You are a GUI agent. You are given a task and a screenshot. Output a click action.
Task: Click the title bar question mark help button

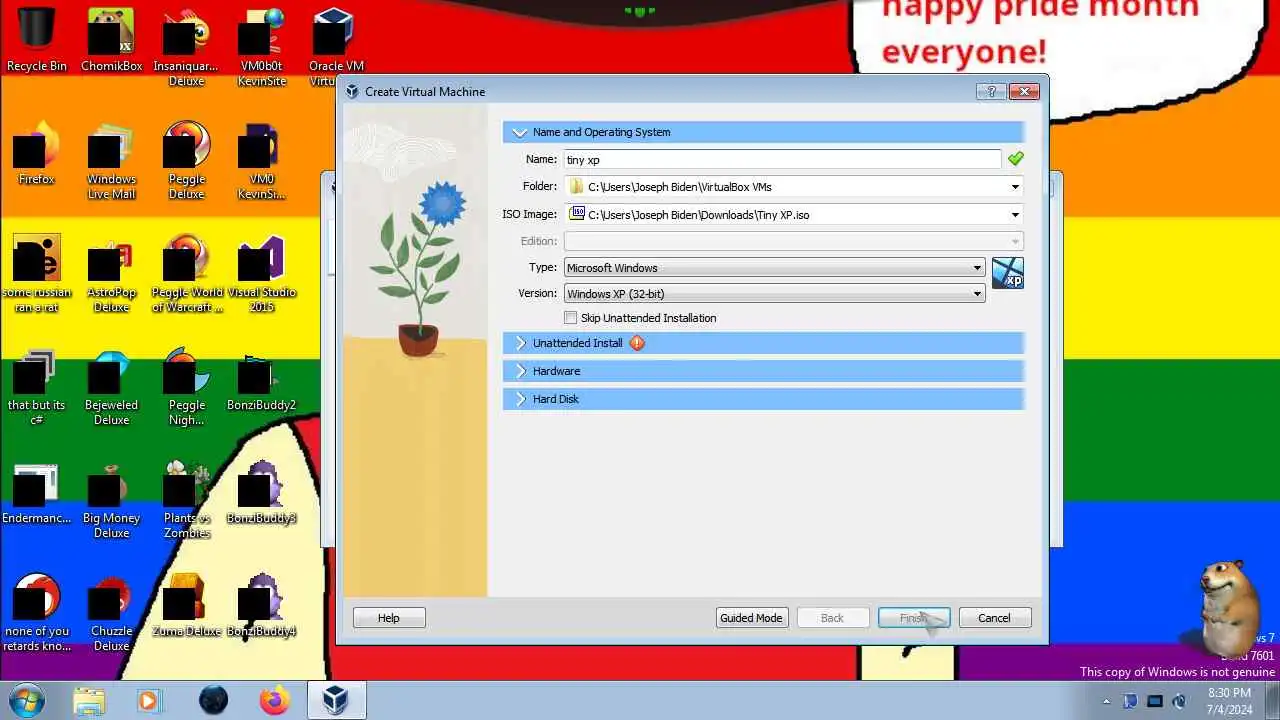[991, 91]
